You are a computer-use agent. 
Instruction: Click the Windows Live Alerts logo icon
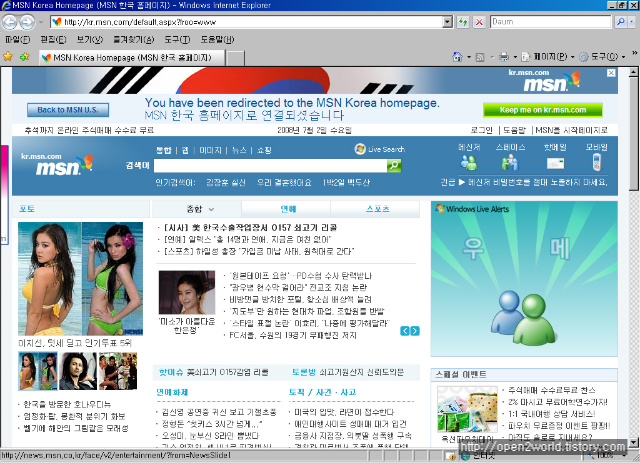coord(440,209)
